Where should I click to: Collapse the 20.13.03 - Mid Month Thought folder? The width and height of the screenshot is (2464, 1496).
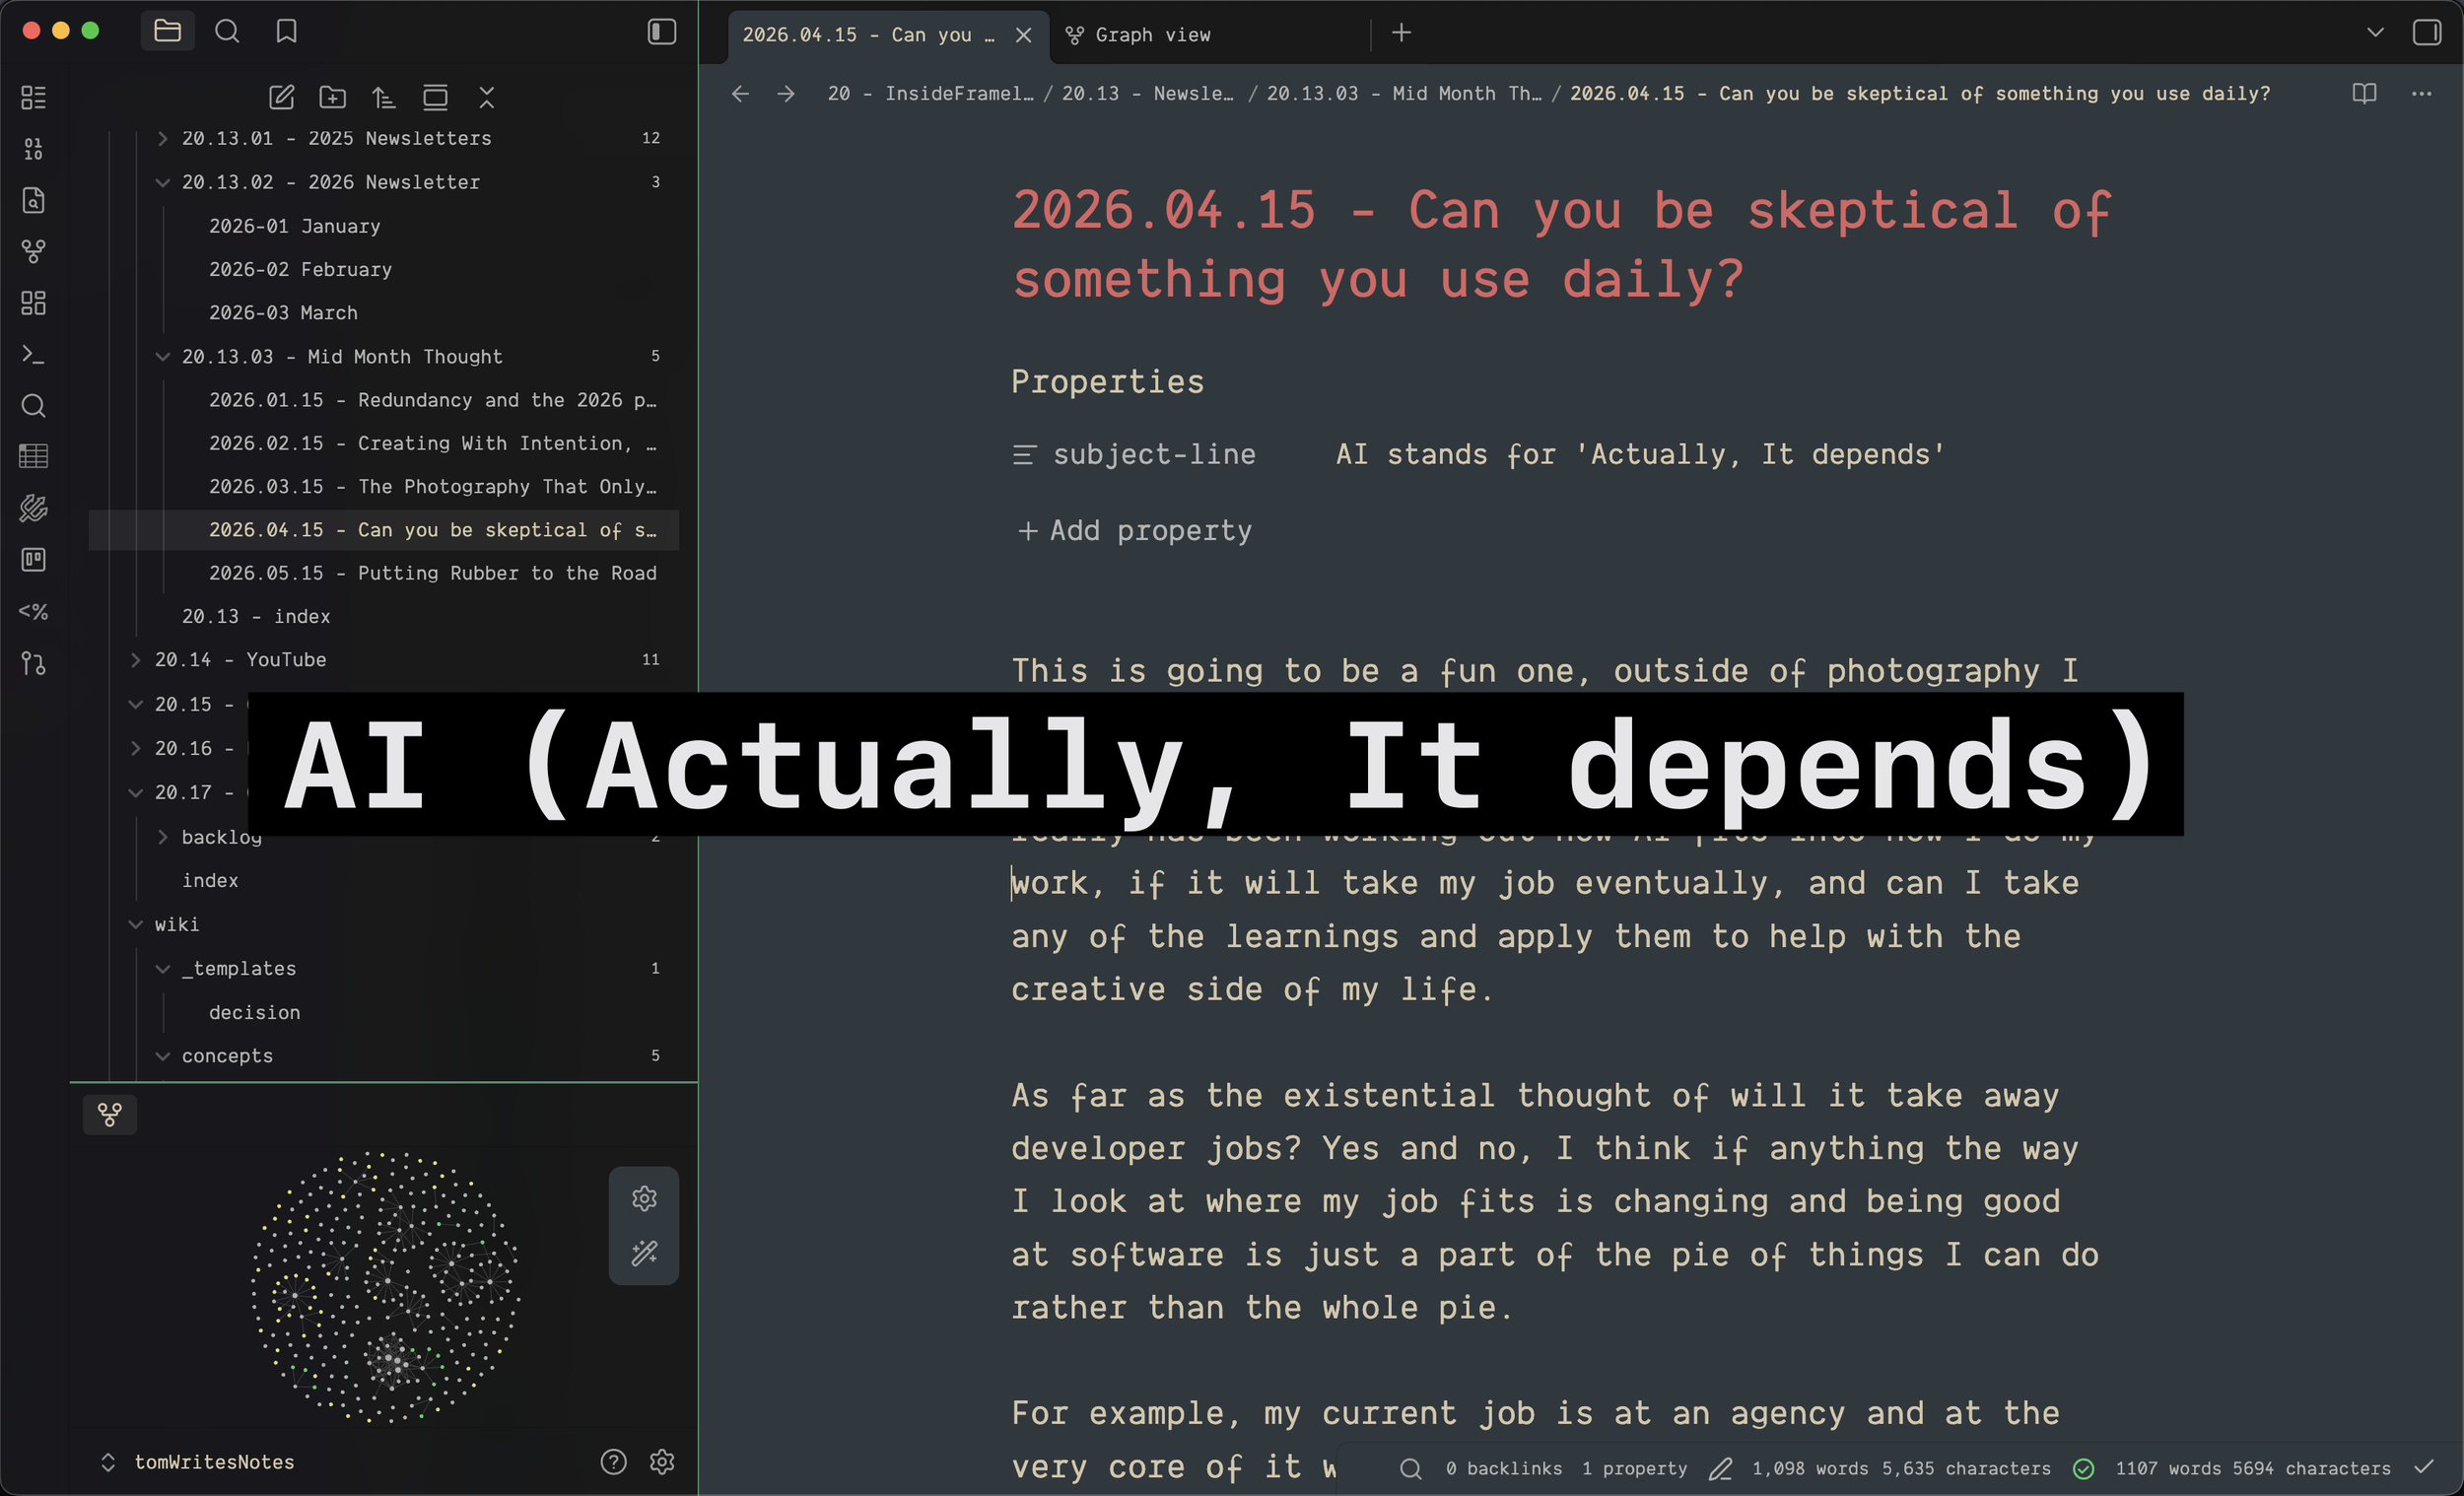point(162,356)
